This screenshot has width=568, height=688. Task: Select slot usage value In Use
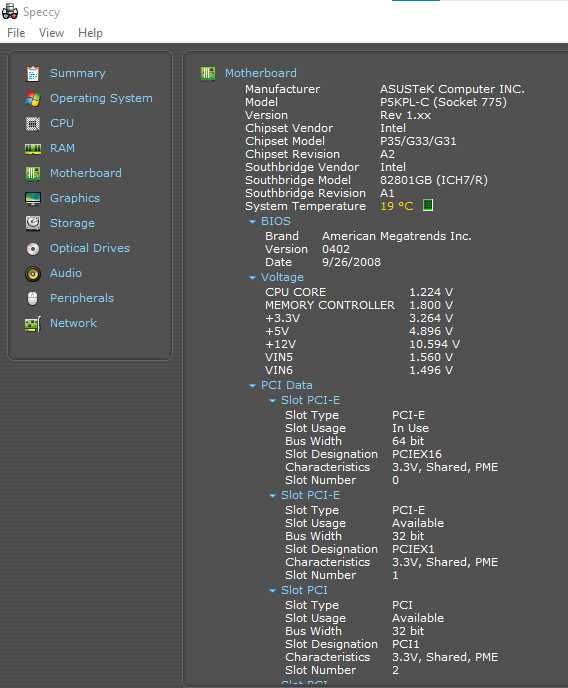[411, 428]
